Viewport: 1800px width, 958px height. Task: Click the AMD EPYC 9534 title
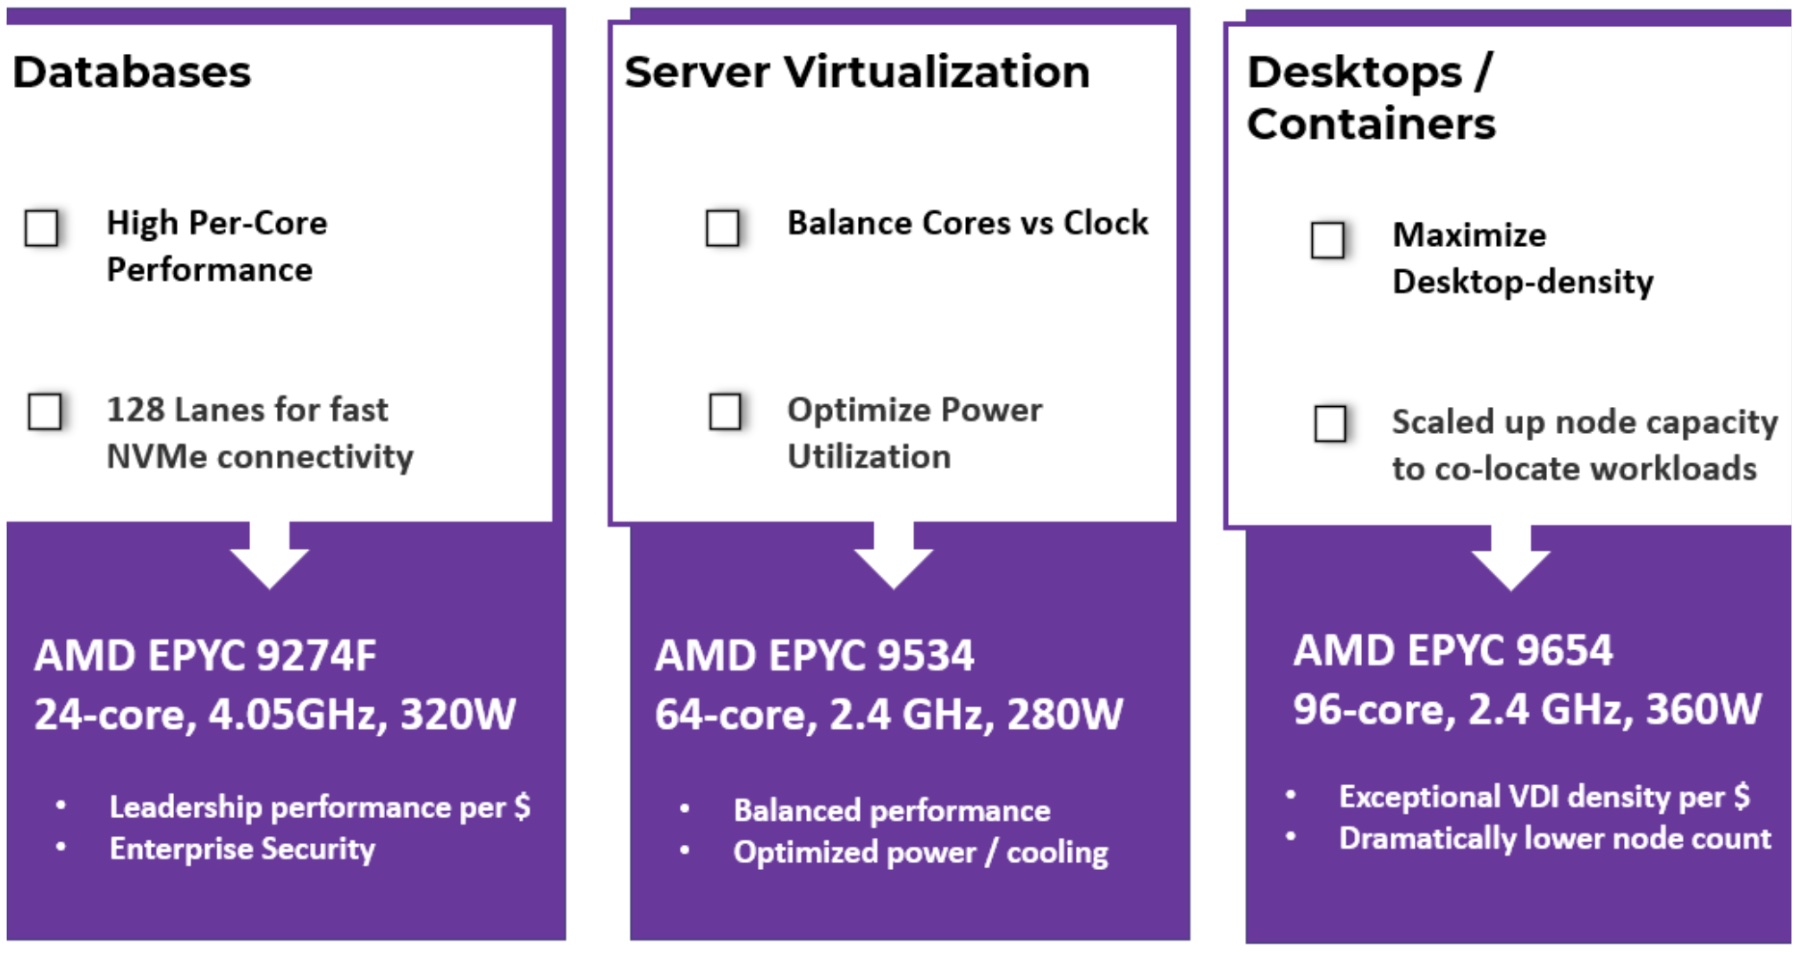click(x=814, y=656)
